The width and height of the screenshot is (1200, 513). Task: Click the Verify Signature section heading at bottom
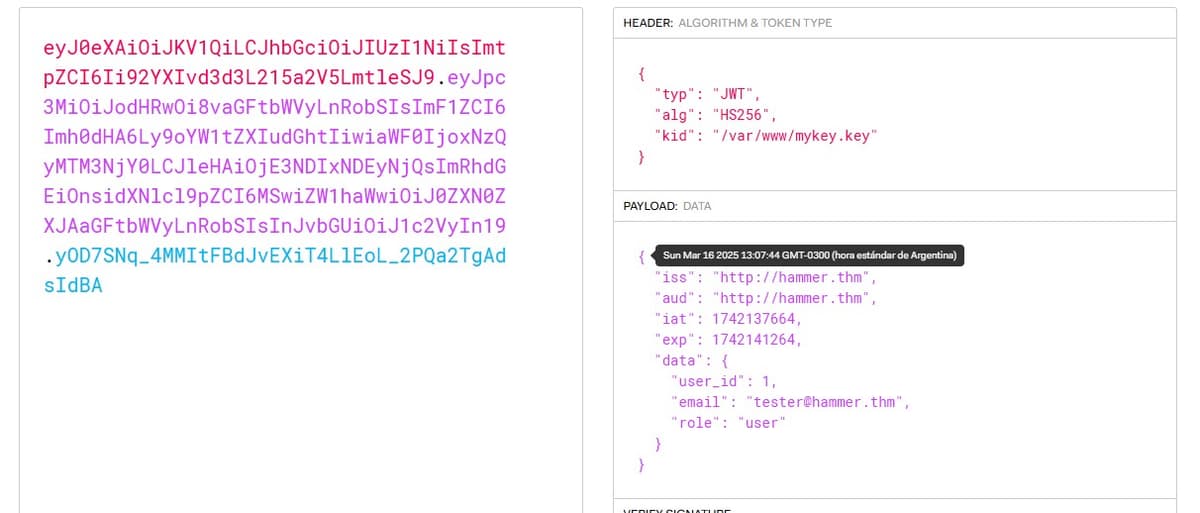(676, 509)
